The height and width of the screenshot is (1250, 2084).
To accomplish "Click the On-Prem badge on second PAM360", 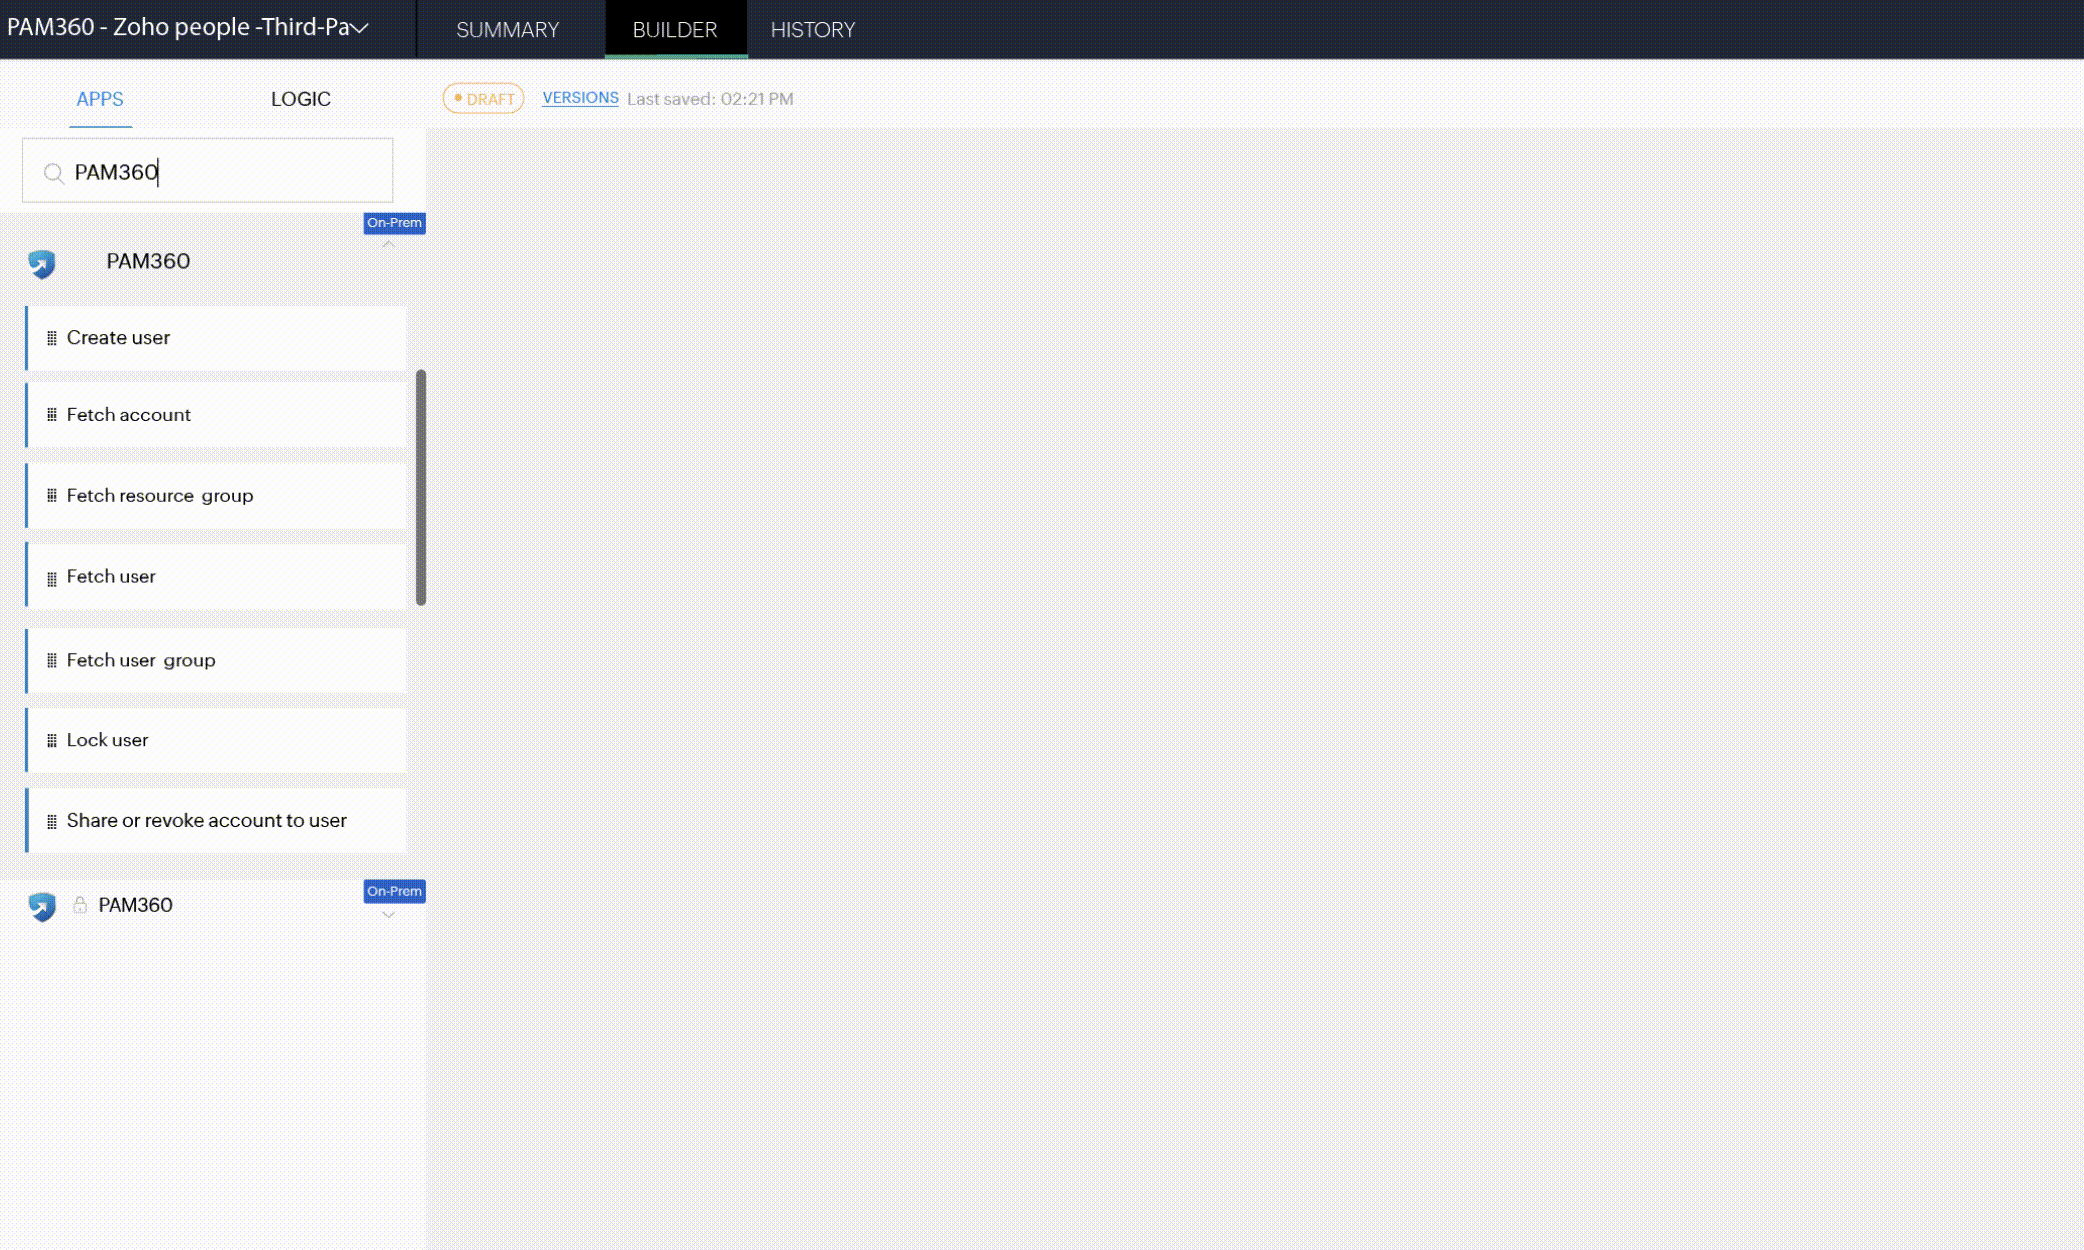I will click(x=393, y=890).
